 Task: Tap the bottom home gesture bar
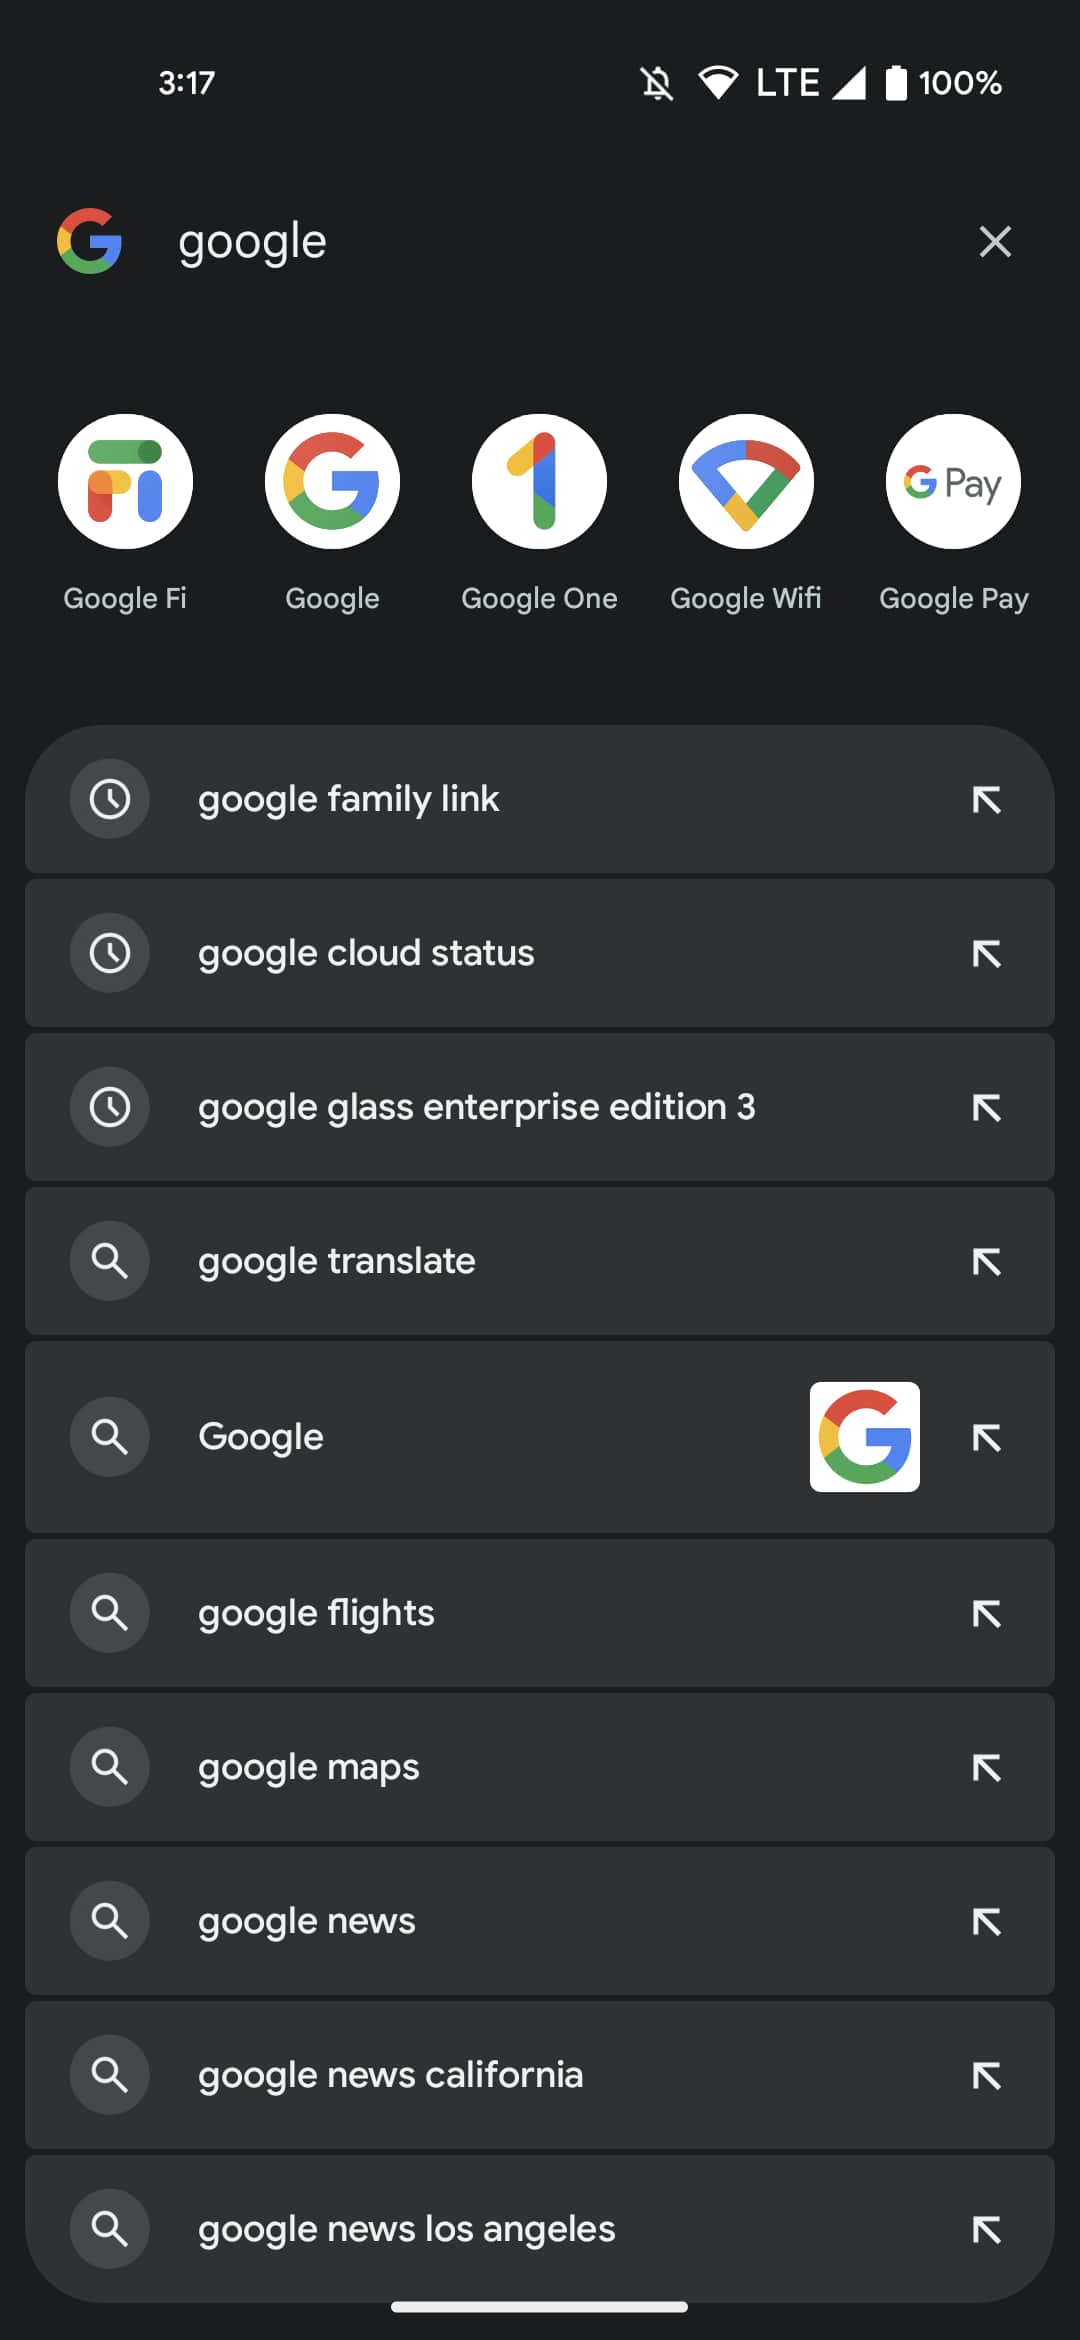coord(539,2307)
